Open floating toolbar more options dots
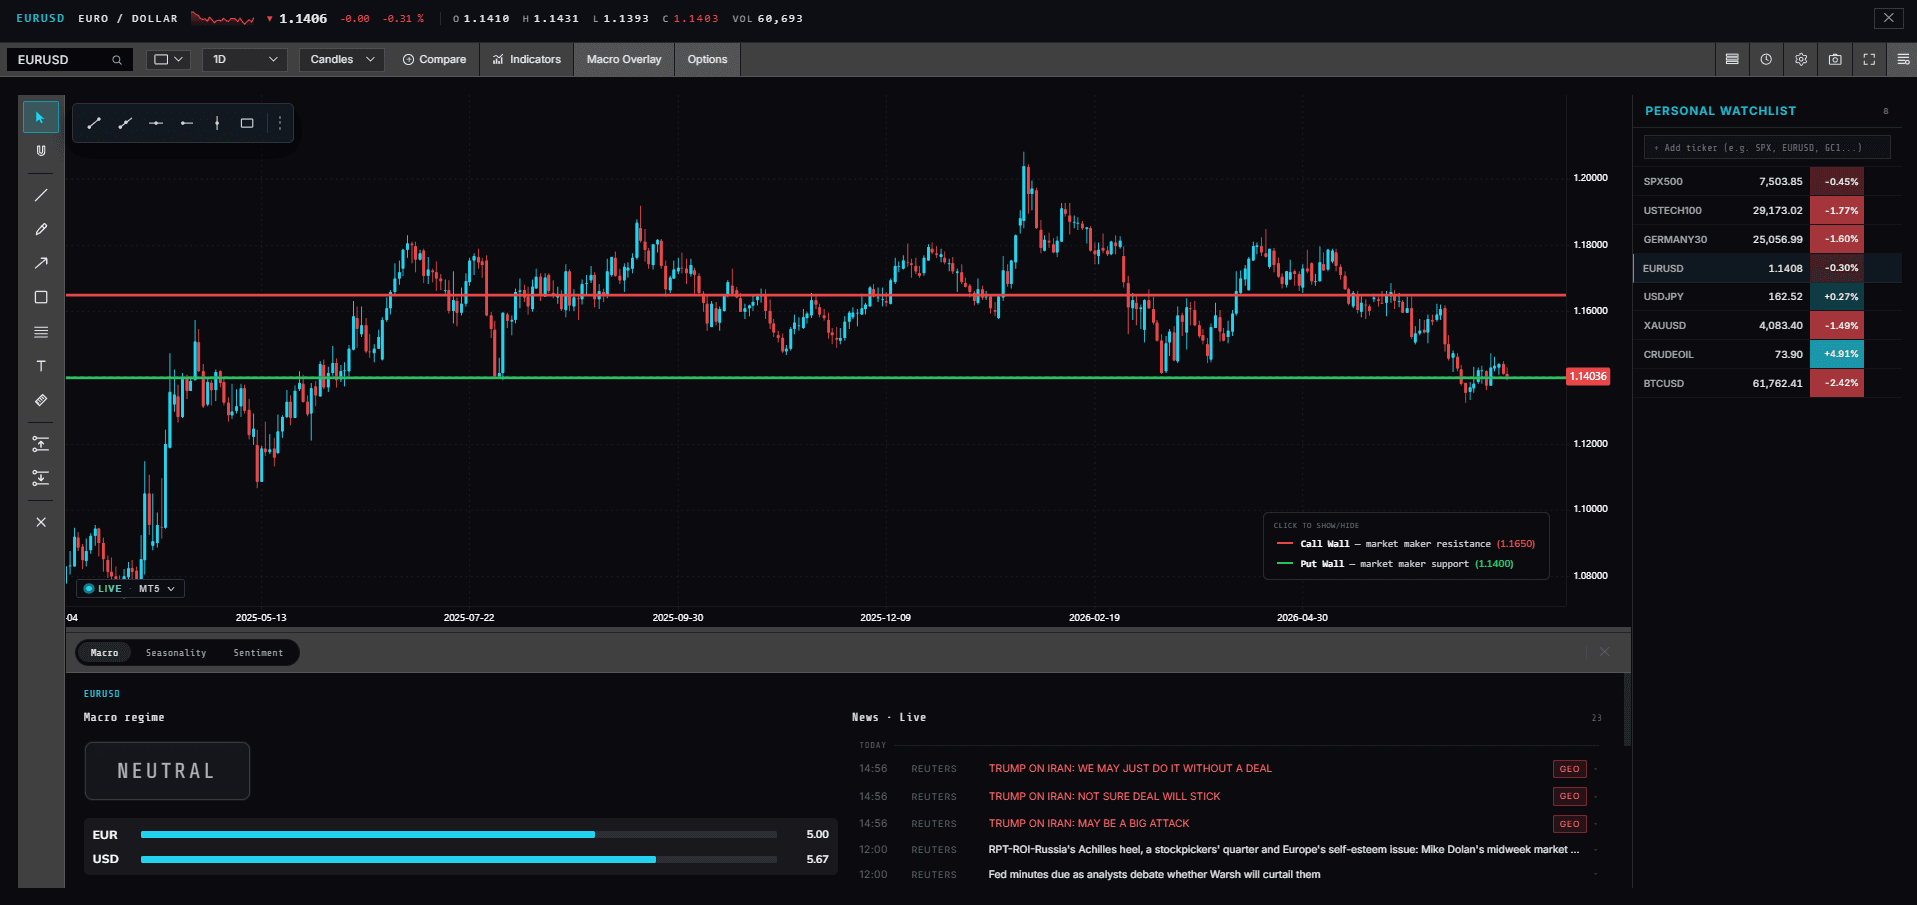Screen dimensions: 1917x905 280,123
